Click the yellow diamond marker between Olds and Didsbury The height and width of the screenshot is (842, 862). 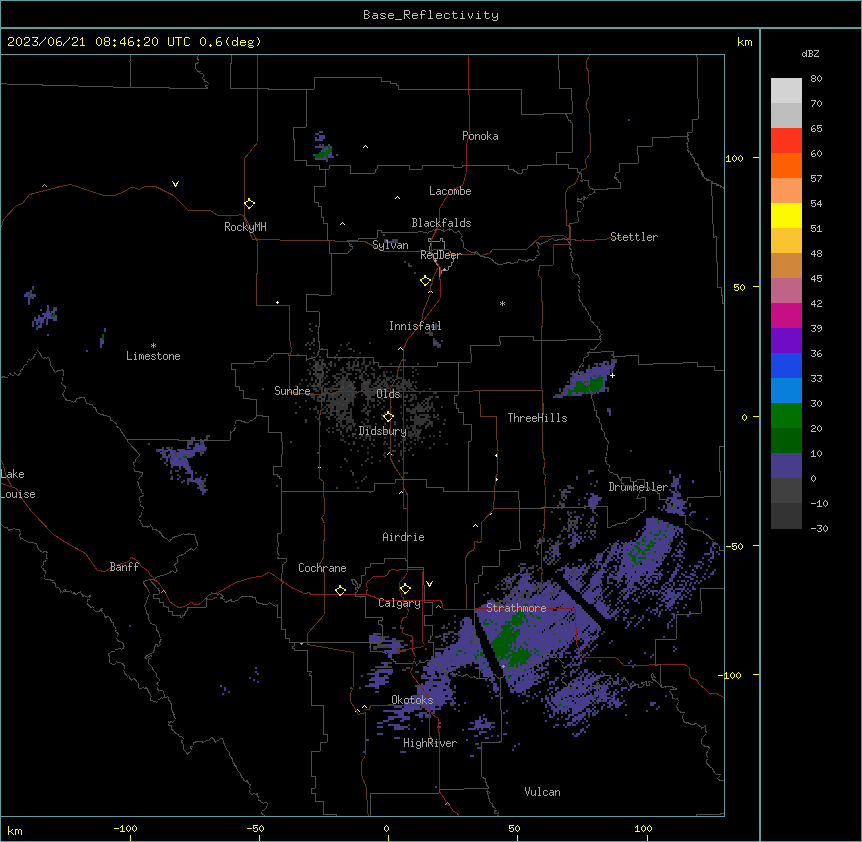click(388, 417)
